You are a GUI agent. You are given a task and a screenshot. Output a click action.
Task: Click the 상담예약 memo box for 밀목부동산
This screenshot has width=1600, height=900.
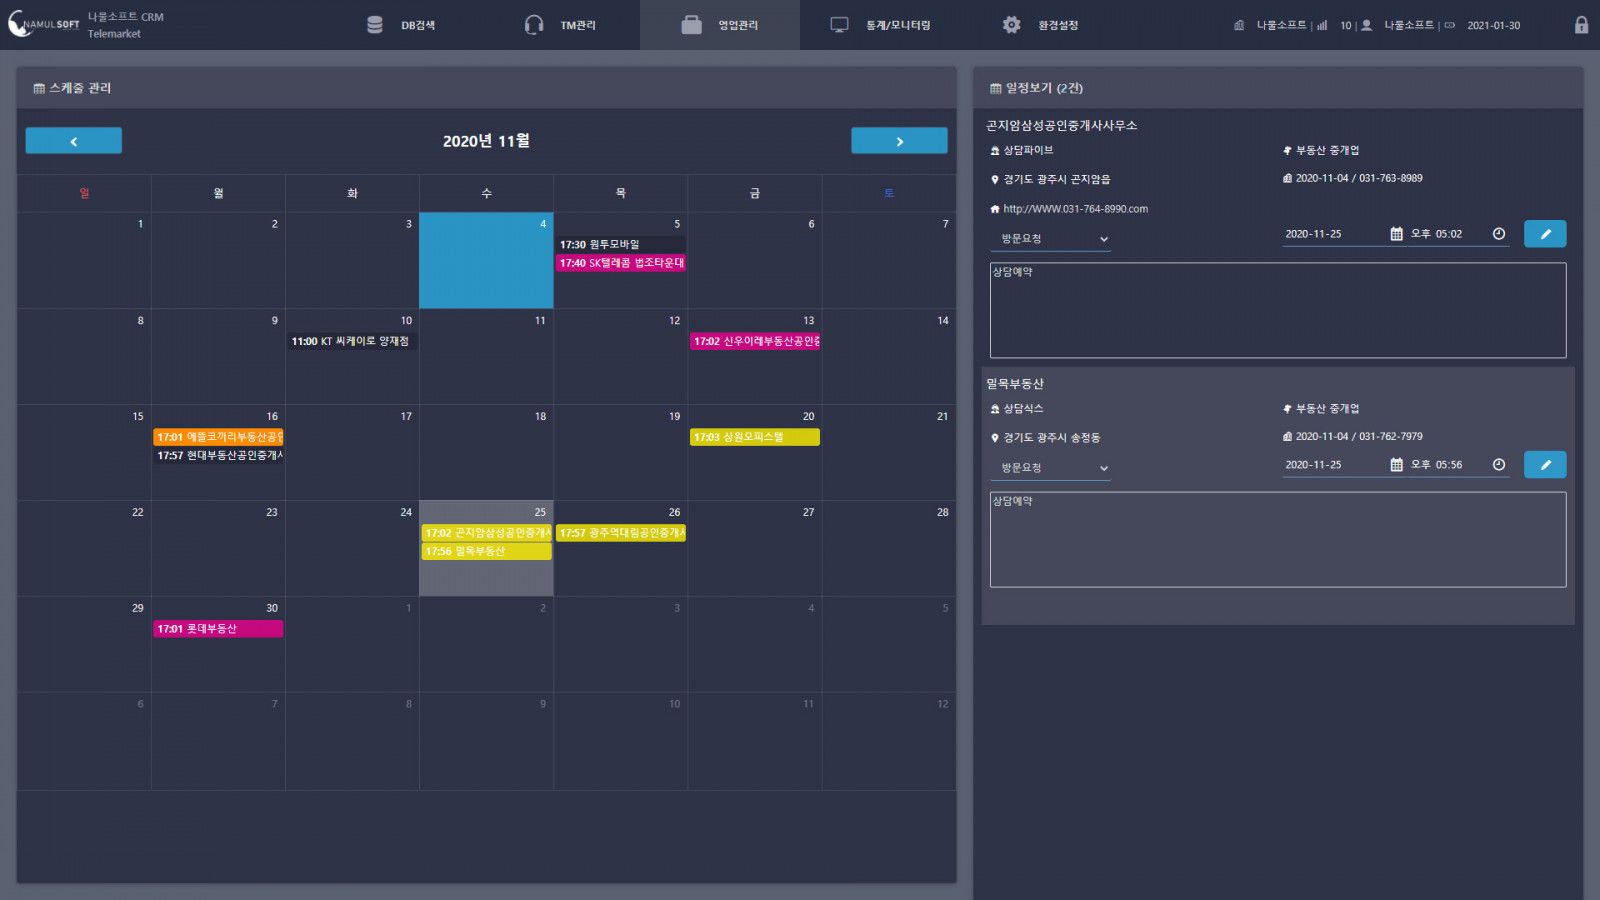pos(1277,540)
